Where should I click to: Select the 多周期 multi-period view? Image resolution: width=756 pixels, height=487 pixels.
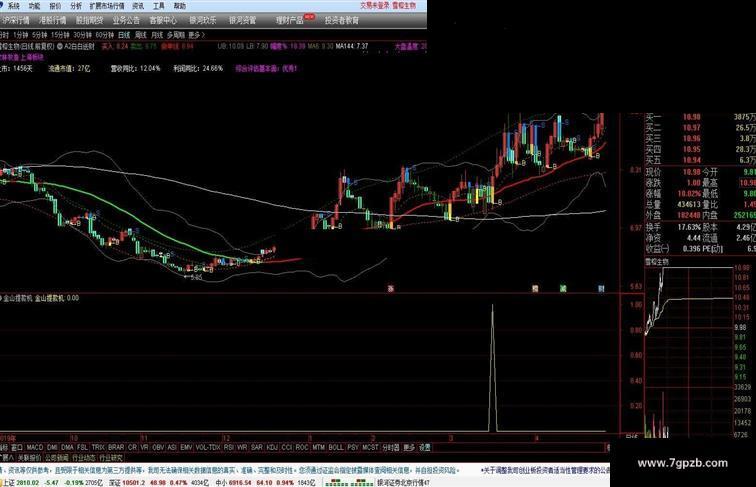coord(176,35)
